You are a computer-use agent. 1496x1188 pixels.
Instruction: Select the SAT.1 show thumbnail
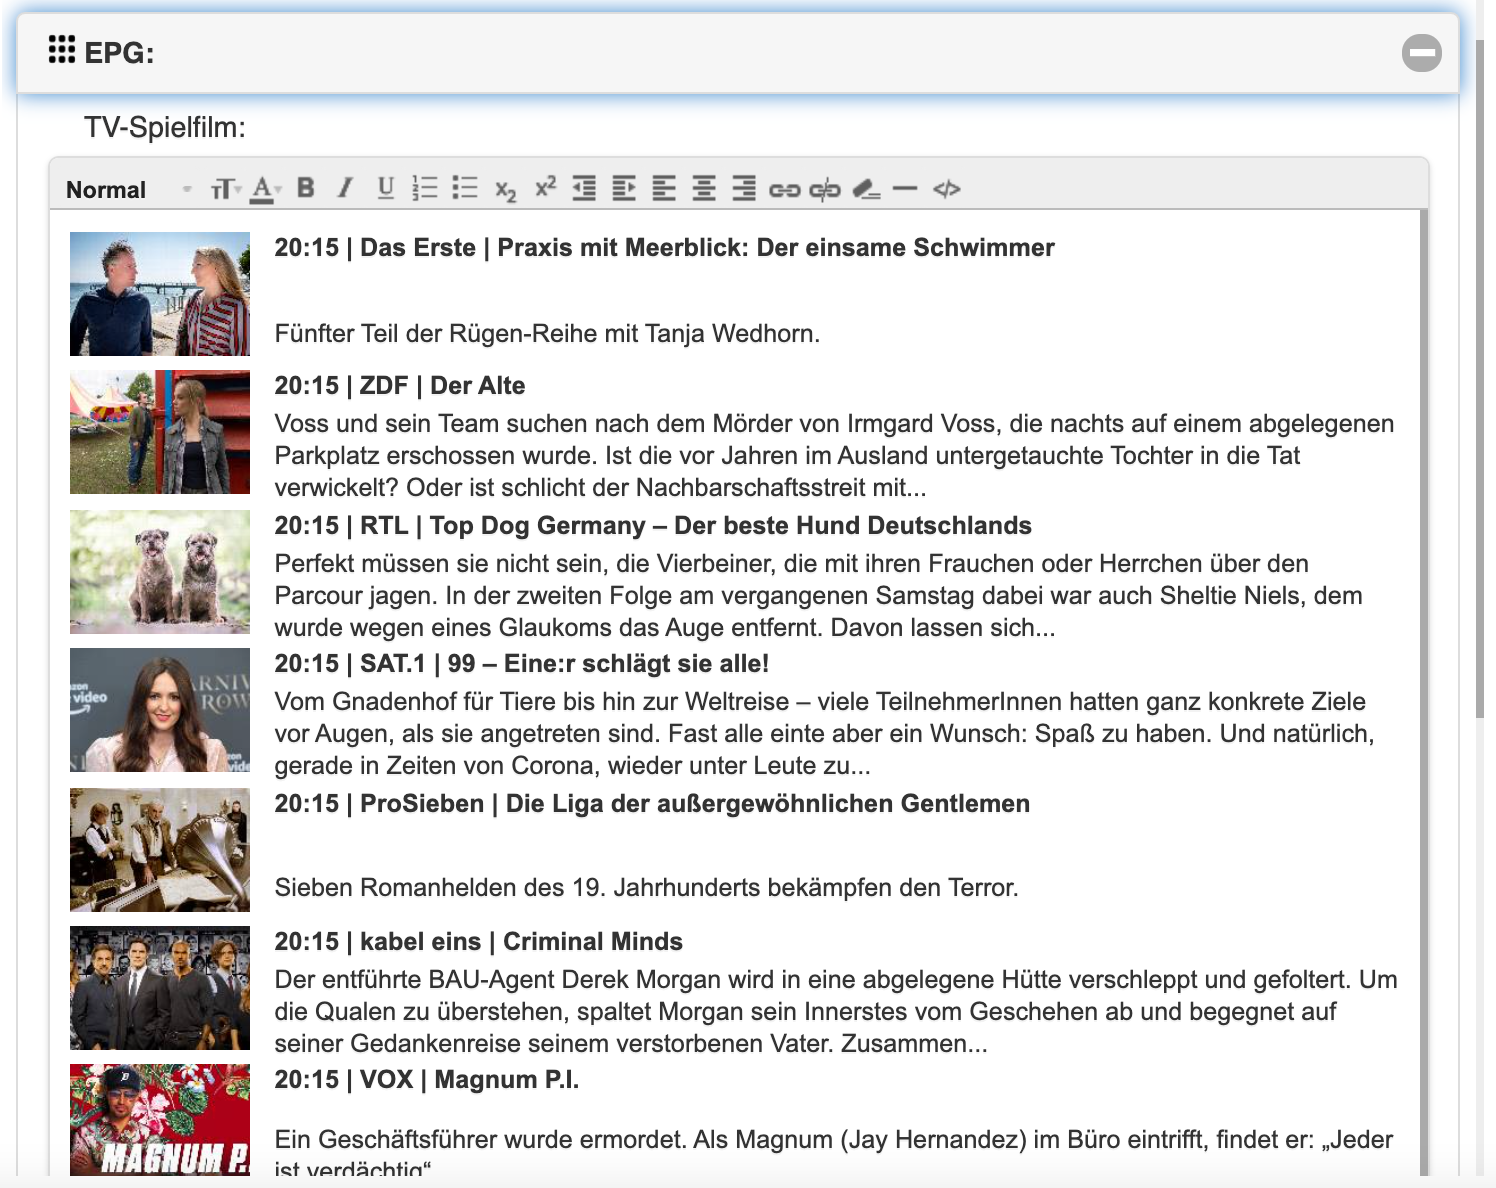click(x=160, y=710)
